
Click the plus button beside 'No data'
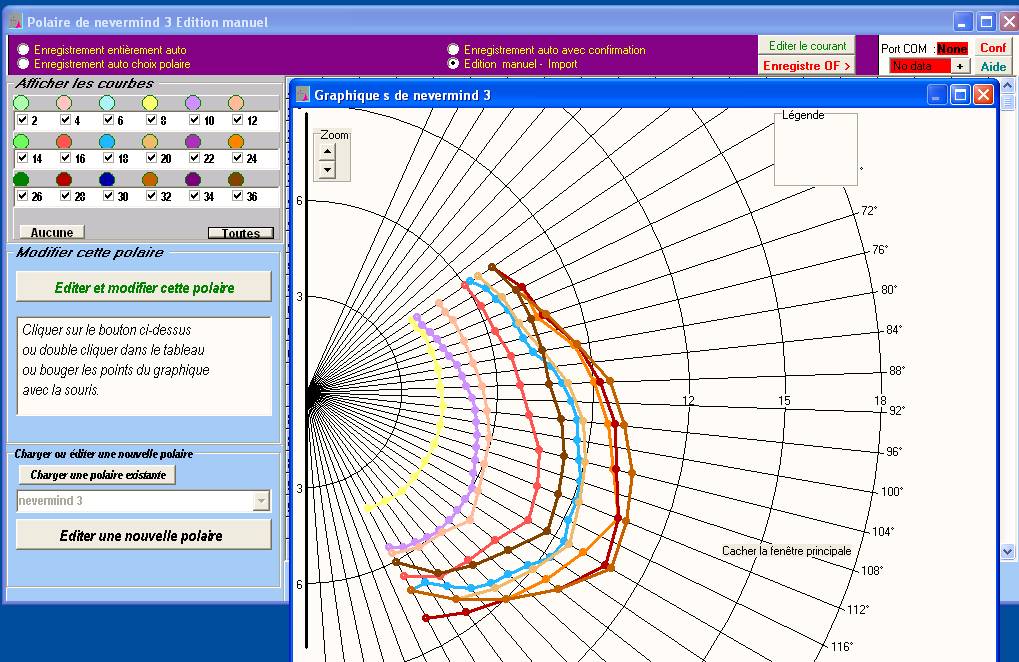960,66
